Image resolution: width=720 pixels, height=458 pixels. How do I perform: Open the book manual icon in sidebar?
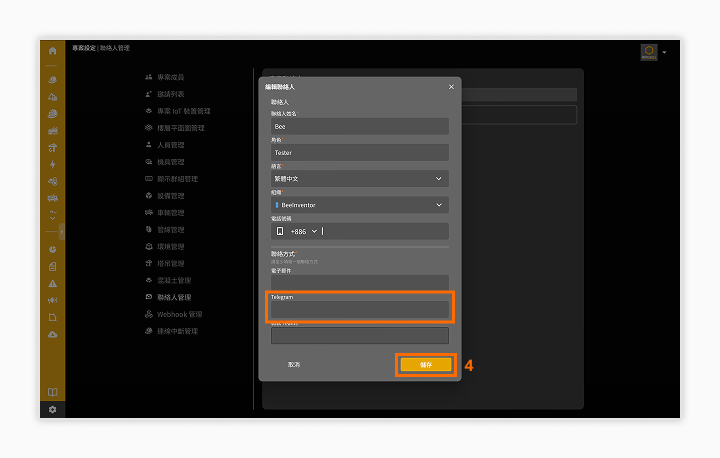click(x=52, y=392)
